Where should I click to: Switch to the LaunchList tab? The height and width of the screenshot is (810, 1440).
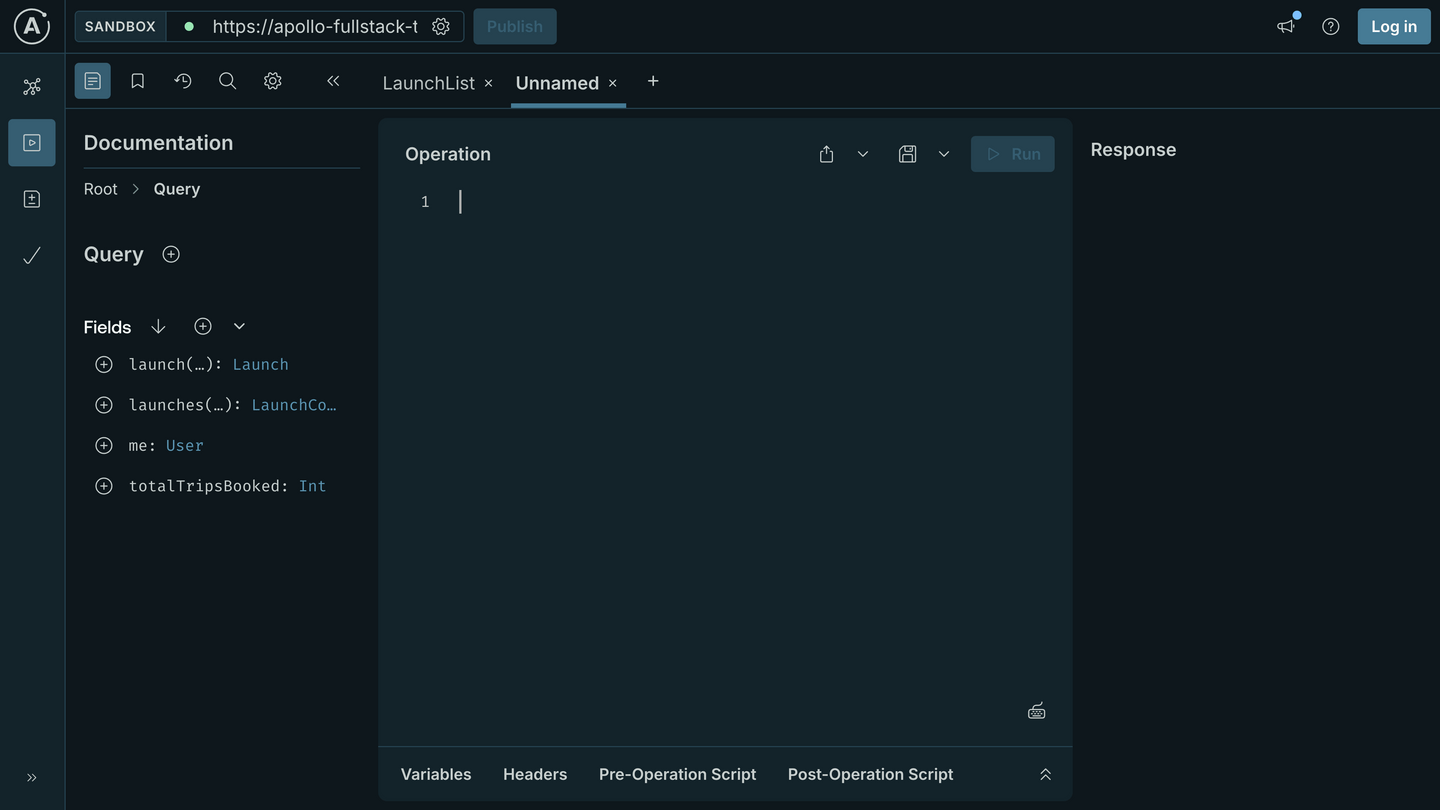click(x=428, y=83)
